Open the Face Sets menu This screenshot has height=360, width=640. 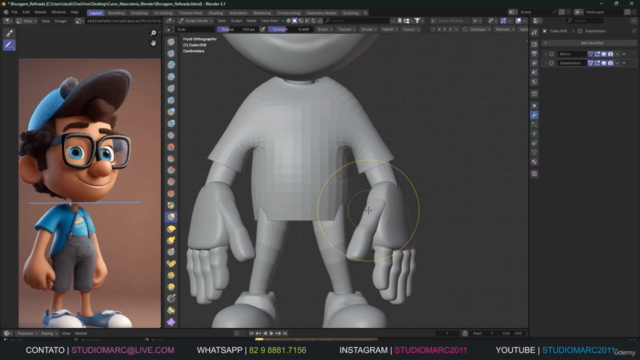[270, 21]
